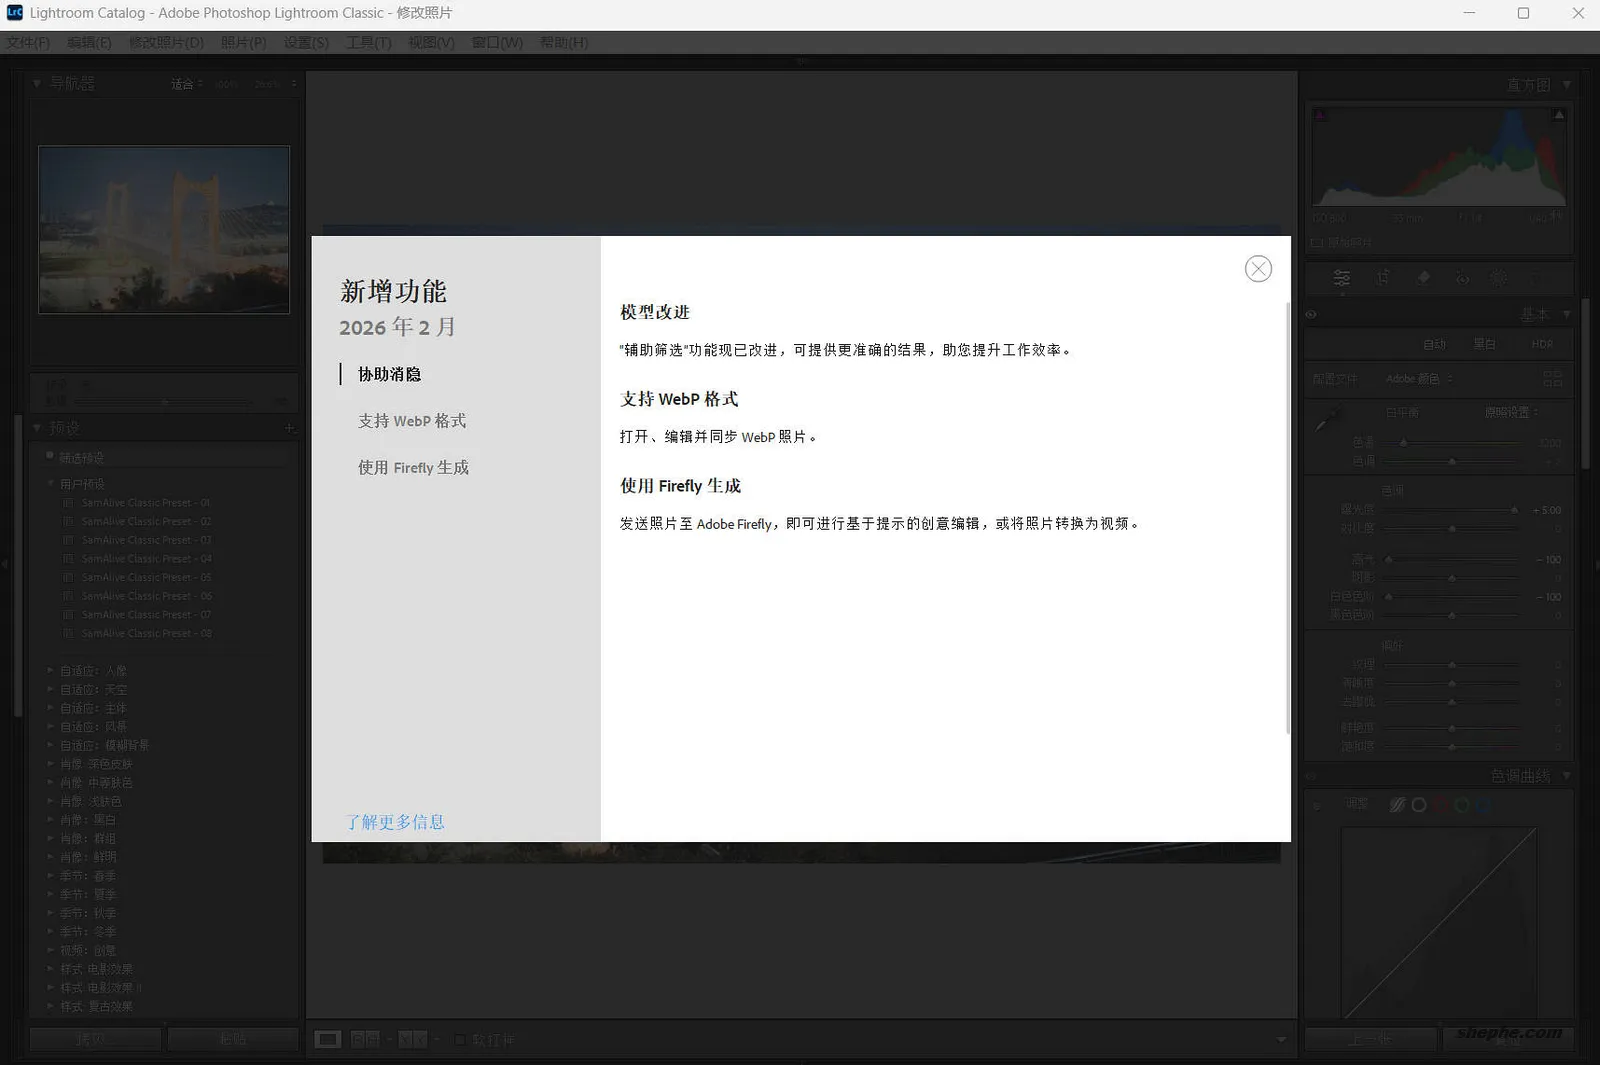Open the Basic adjustments panel icon
The width and height of the screenshot is (1600, 1065).
pos(1342,278)
